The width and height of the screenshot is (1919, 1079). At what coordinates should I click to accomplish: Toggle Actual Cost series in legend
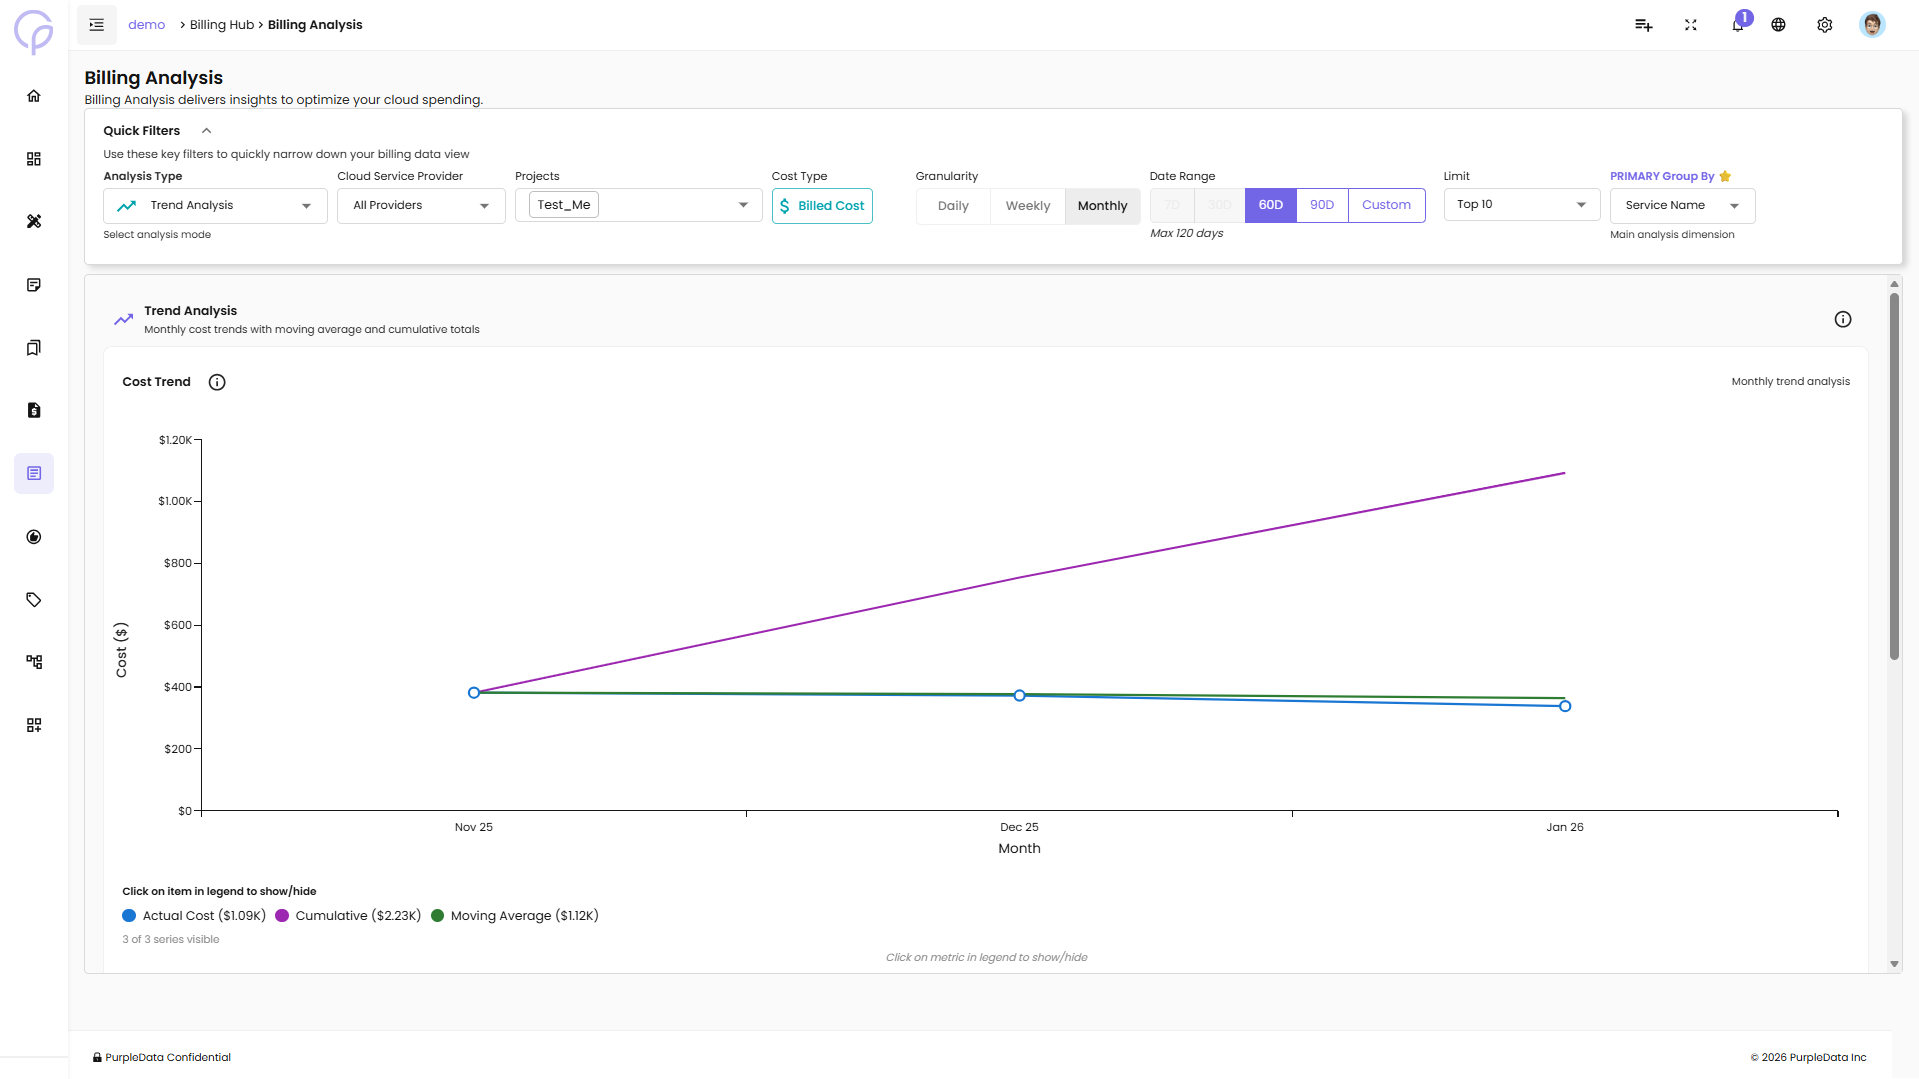194,915
